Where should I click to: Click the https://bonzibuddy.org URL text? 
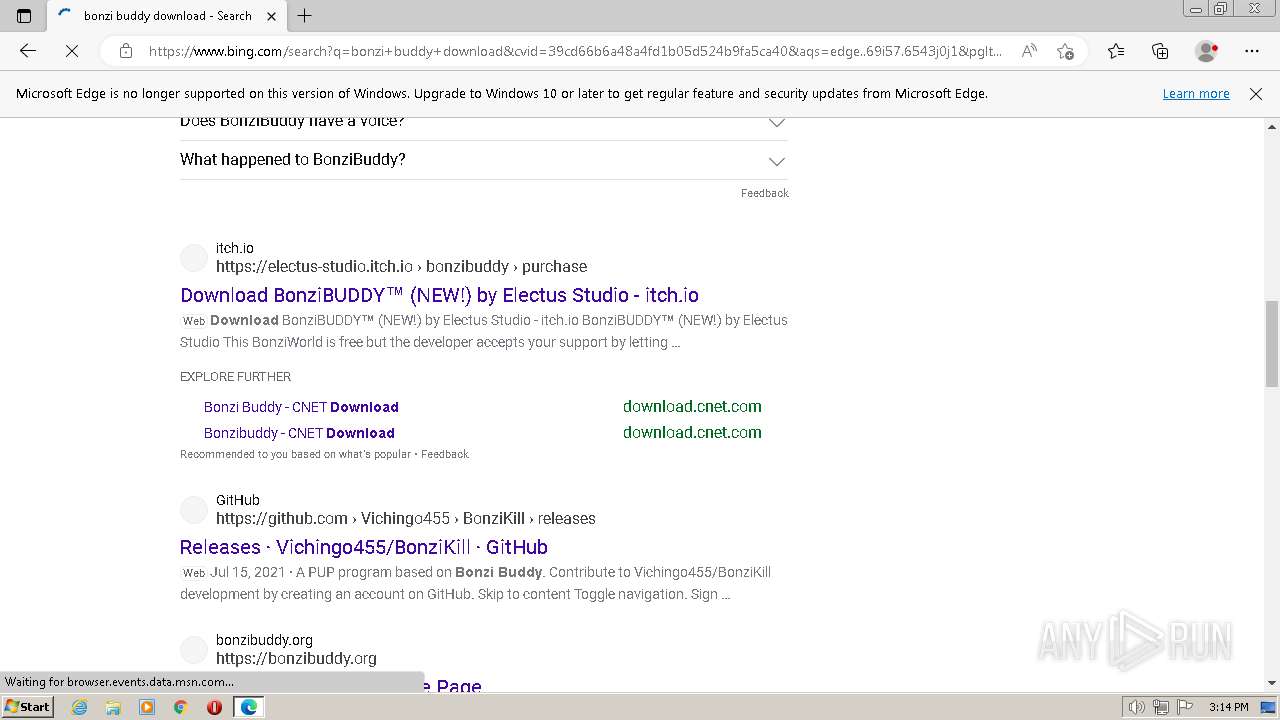point(296,658)
